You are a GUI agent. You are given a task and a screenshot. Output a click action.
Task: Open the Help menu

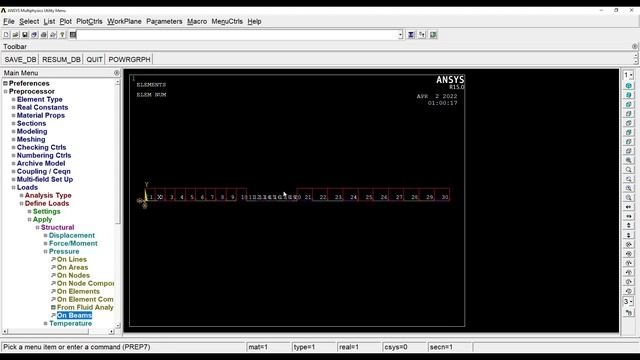(254, 22)
